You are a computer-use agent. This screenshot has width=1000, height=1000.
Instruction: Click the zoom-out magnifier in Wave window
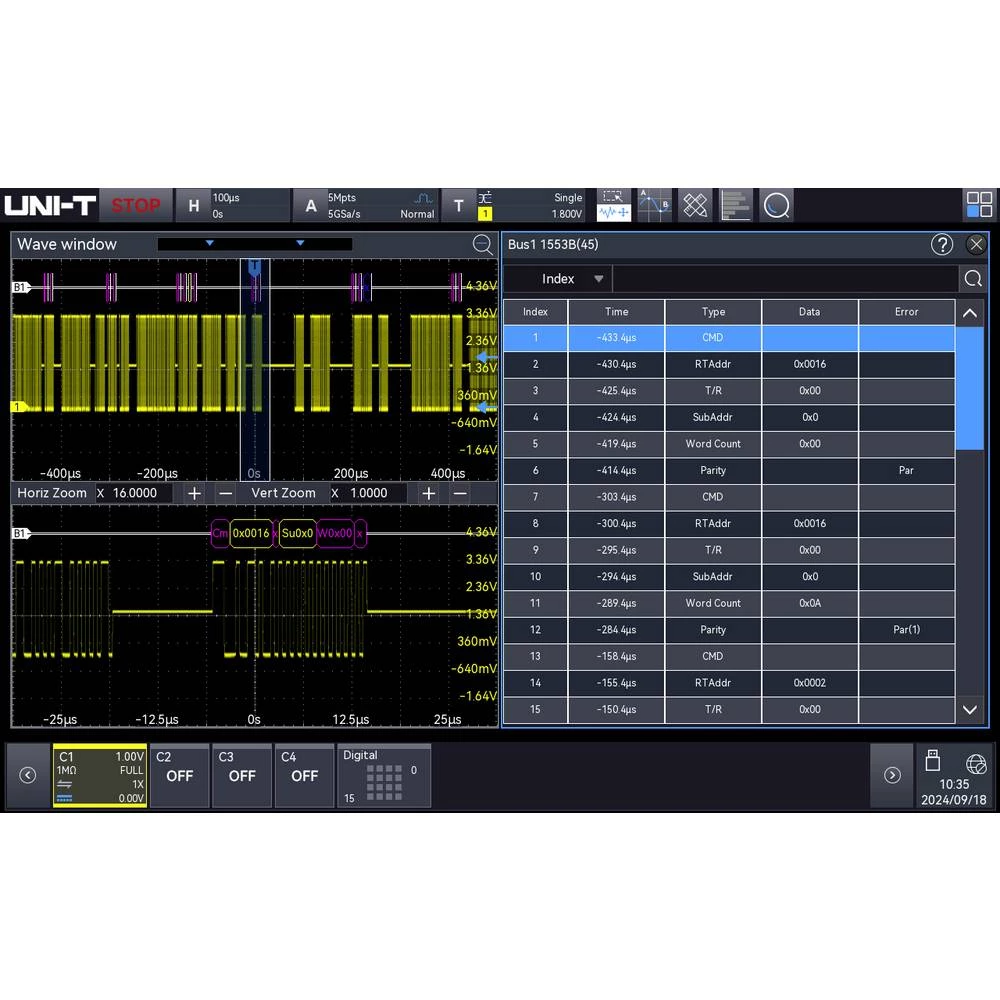[483, 244]
